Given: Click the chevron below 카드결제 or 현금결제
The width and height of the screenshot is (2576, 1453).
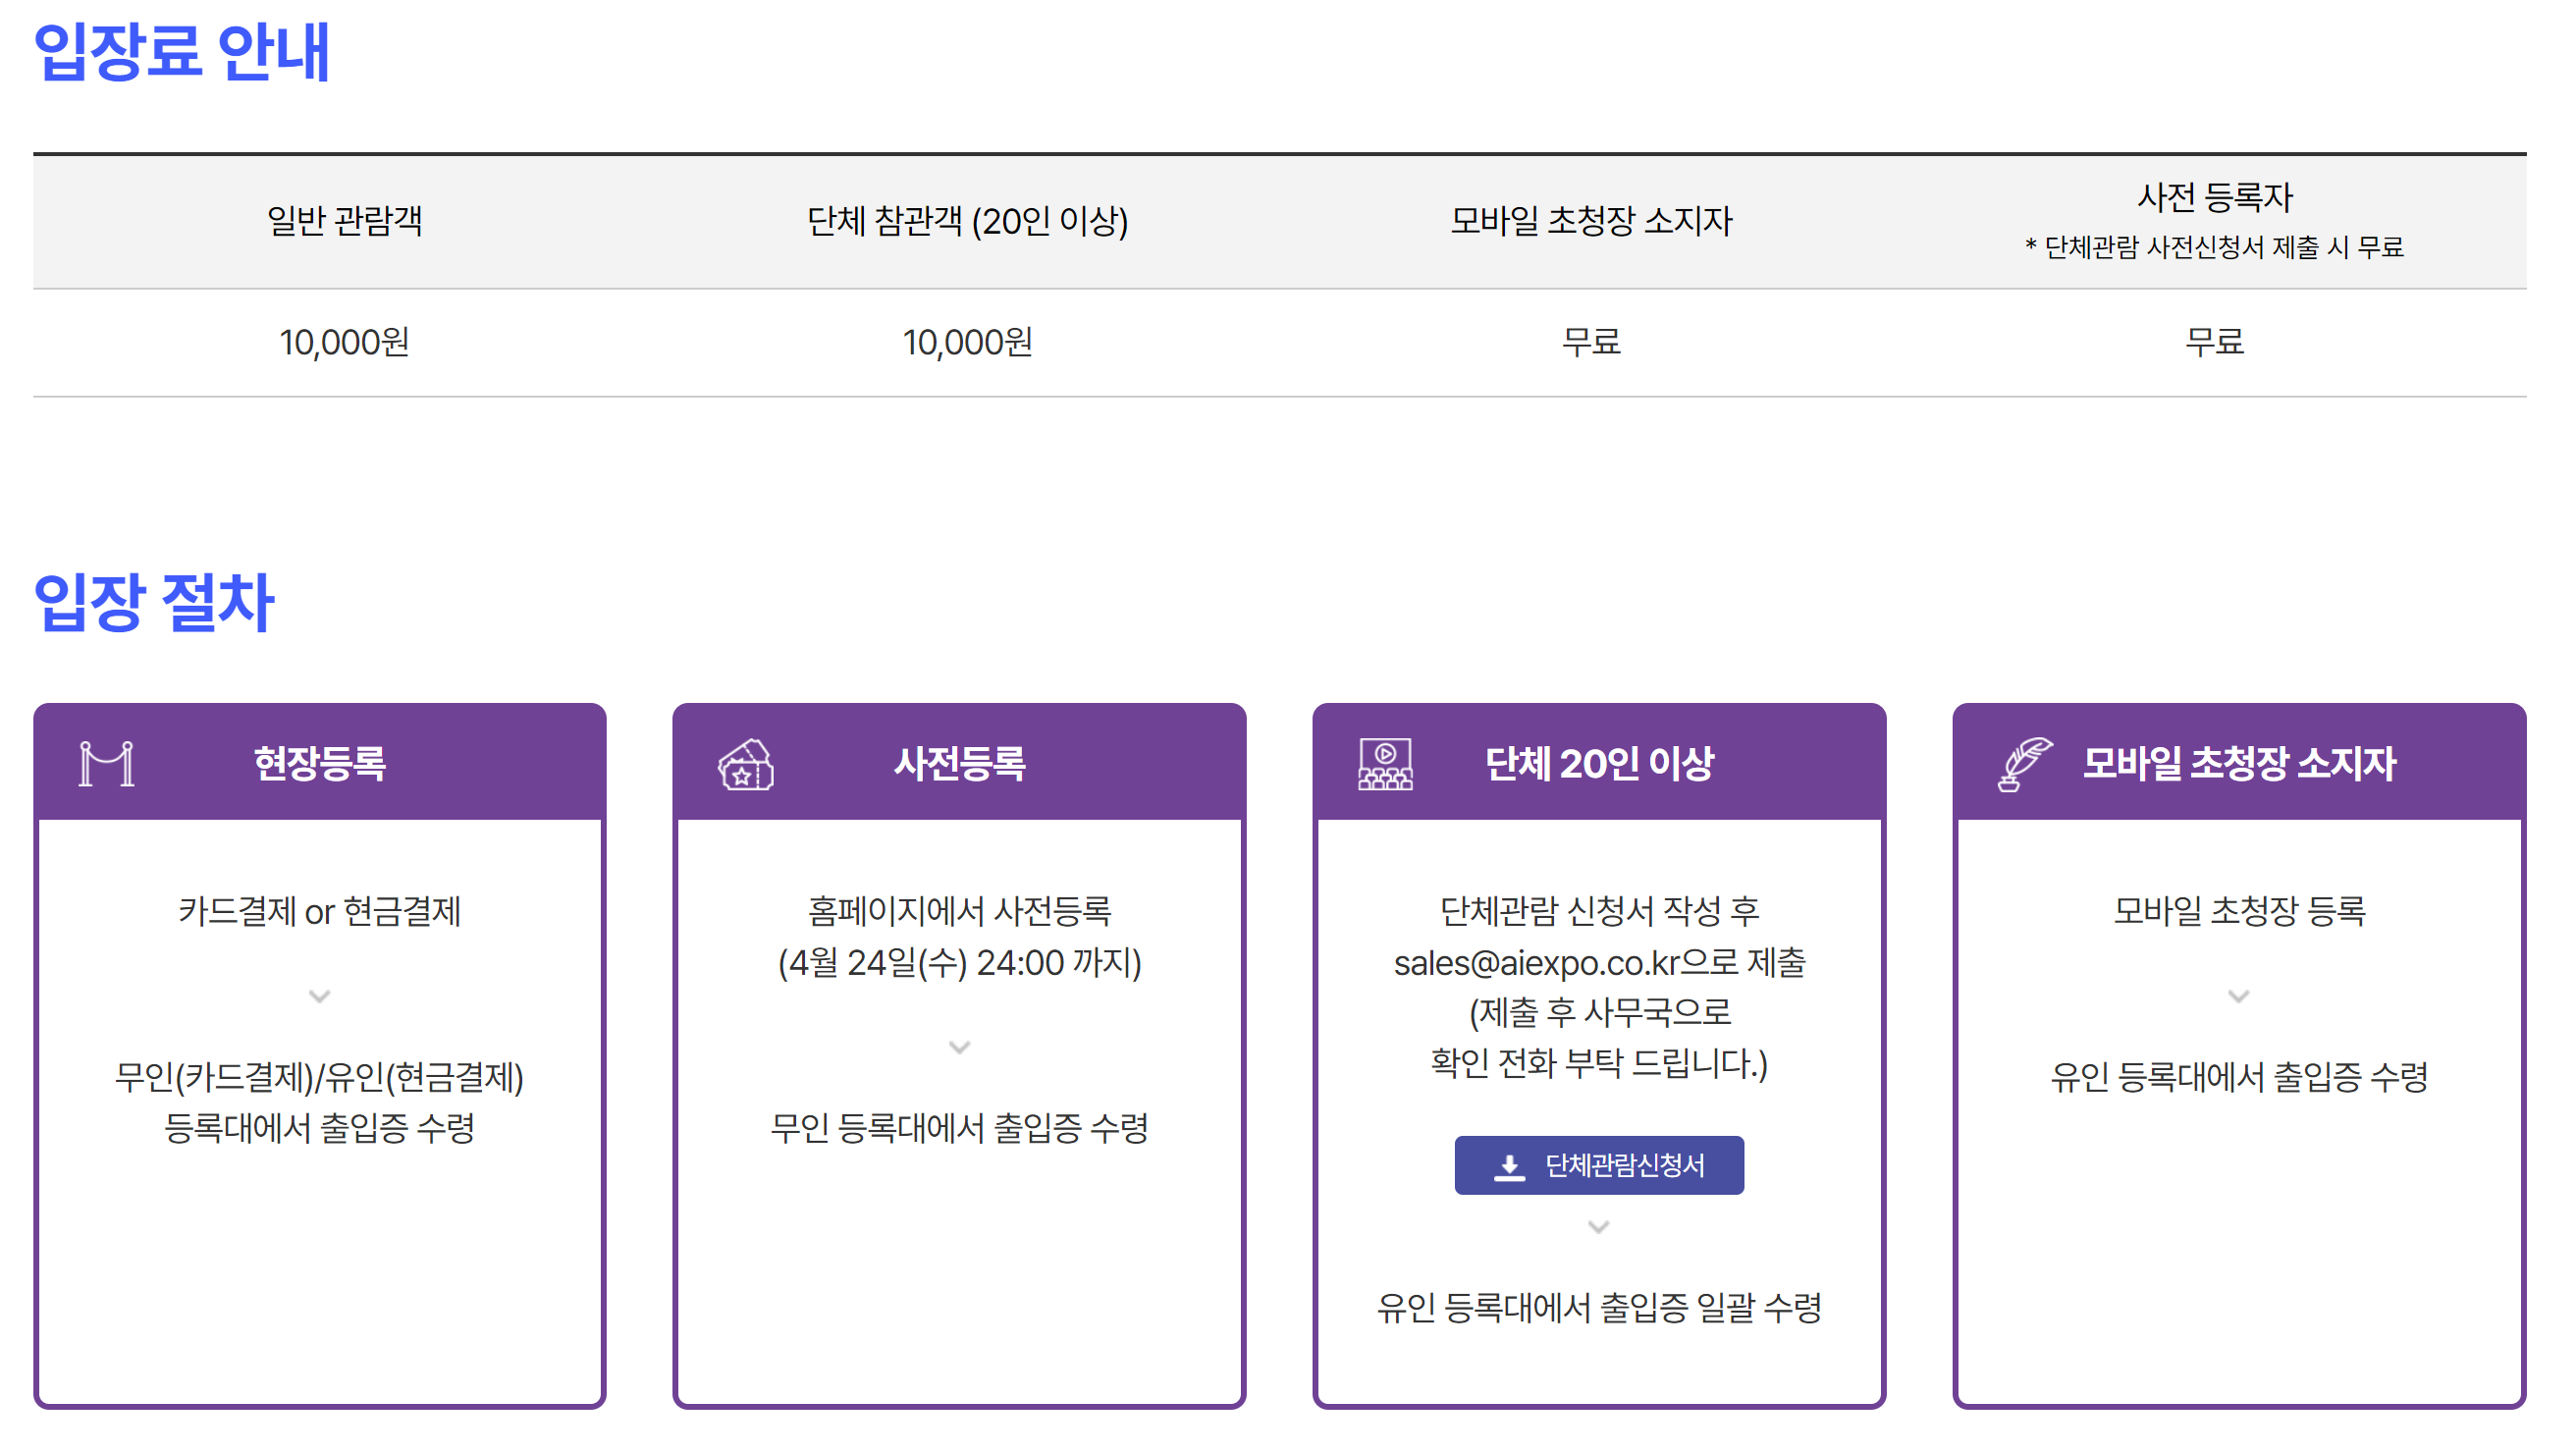Looking at the screenshot, I should [319, 996].
